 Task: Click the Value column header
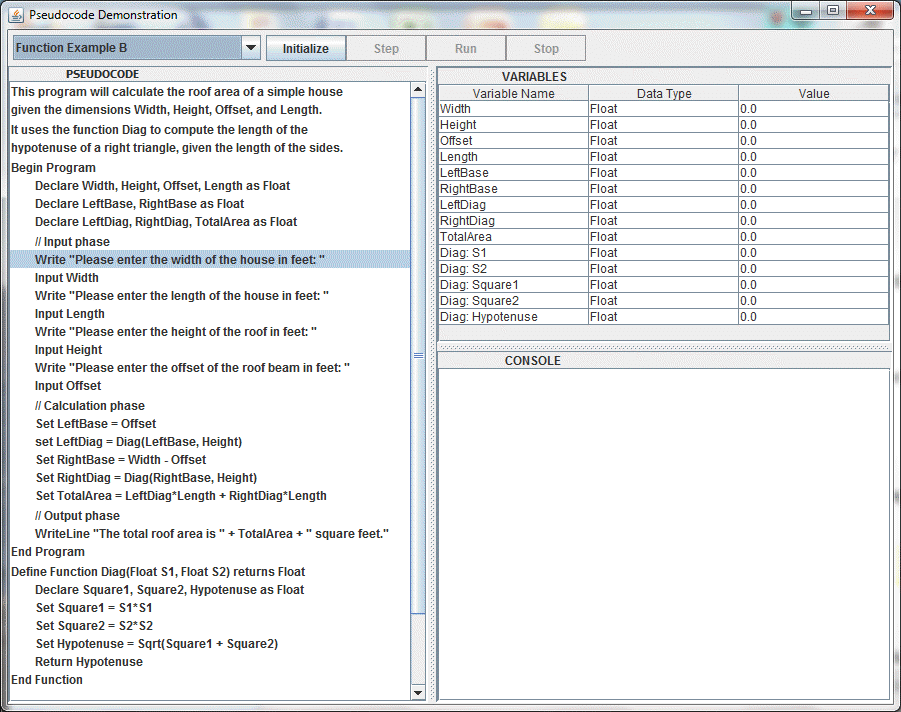(x=813, y=93)
